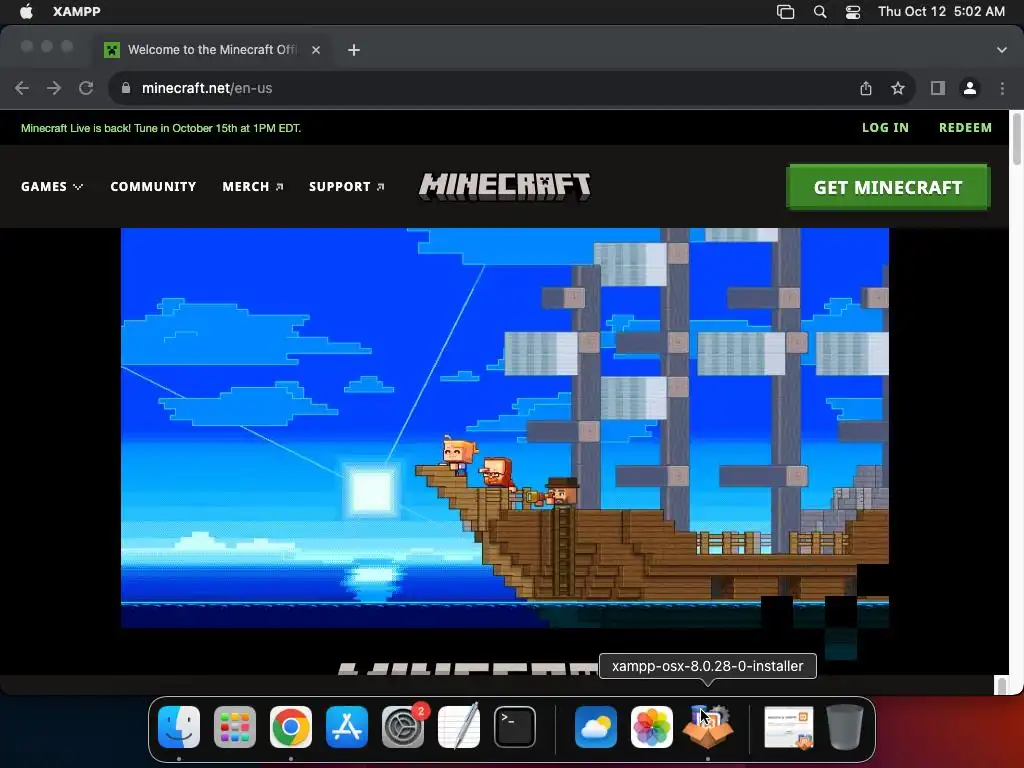Open Photos from the Dock
Screen dimensions: 1024x768
coord(652,727)
